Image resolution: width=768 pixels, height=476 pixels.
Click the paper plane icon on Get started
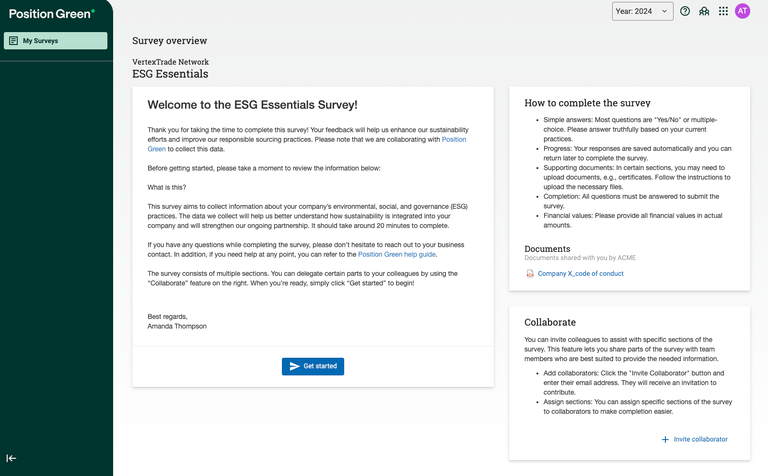[x=294, y=366]
